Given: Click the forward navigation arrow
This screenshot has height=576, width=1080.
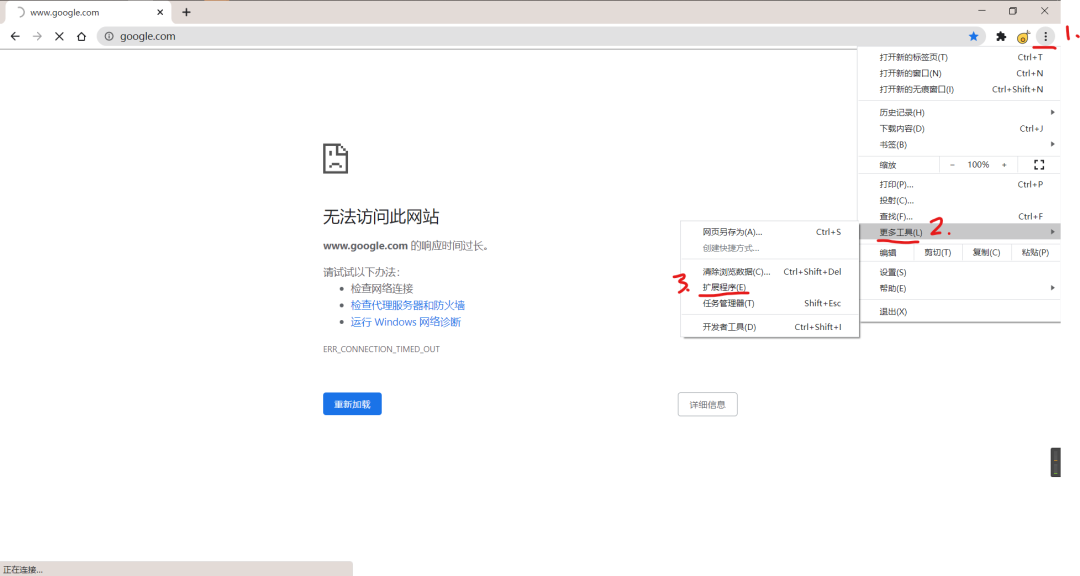Looking at the screenshot, I should (x=37, y=37).
